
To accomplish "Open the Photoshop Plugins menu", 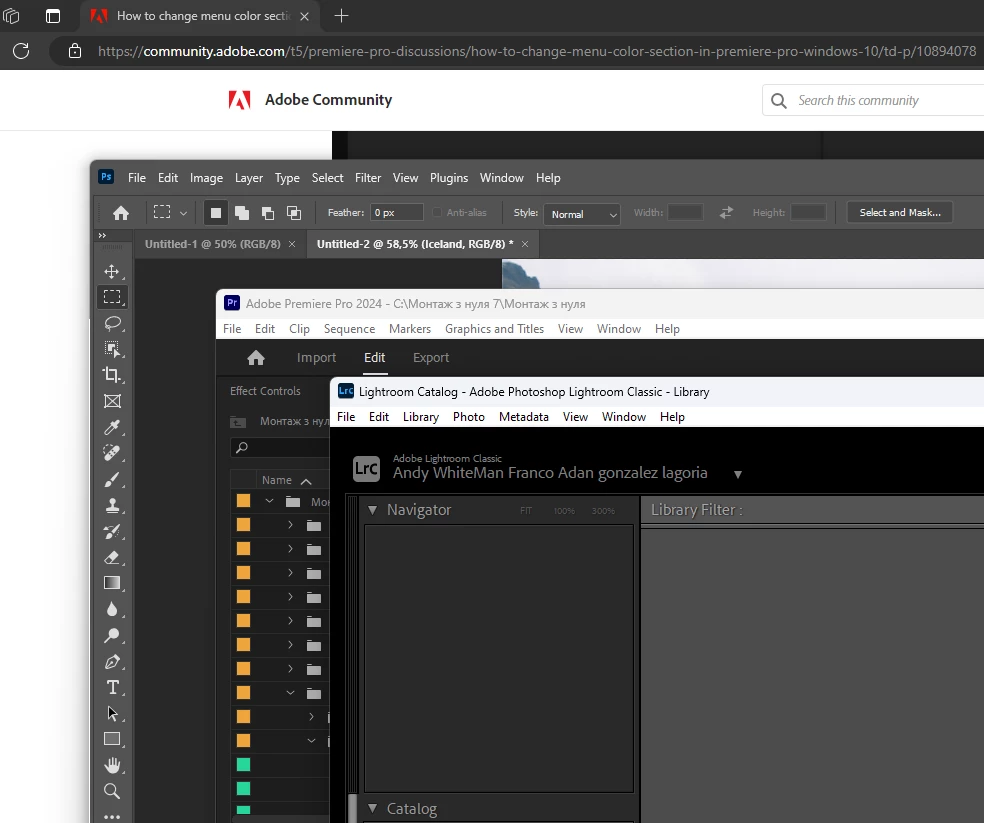I will 449,178.
